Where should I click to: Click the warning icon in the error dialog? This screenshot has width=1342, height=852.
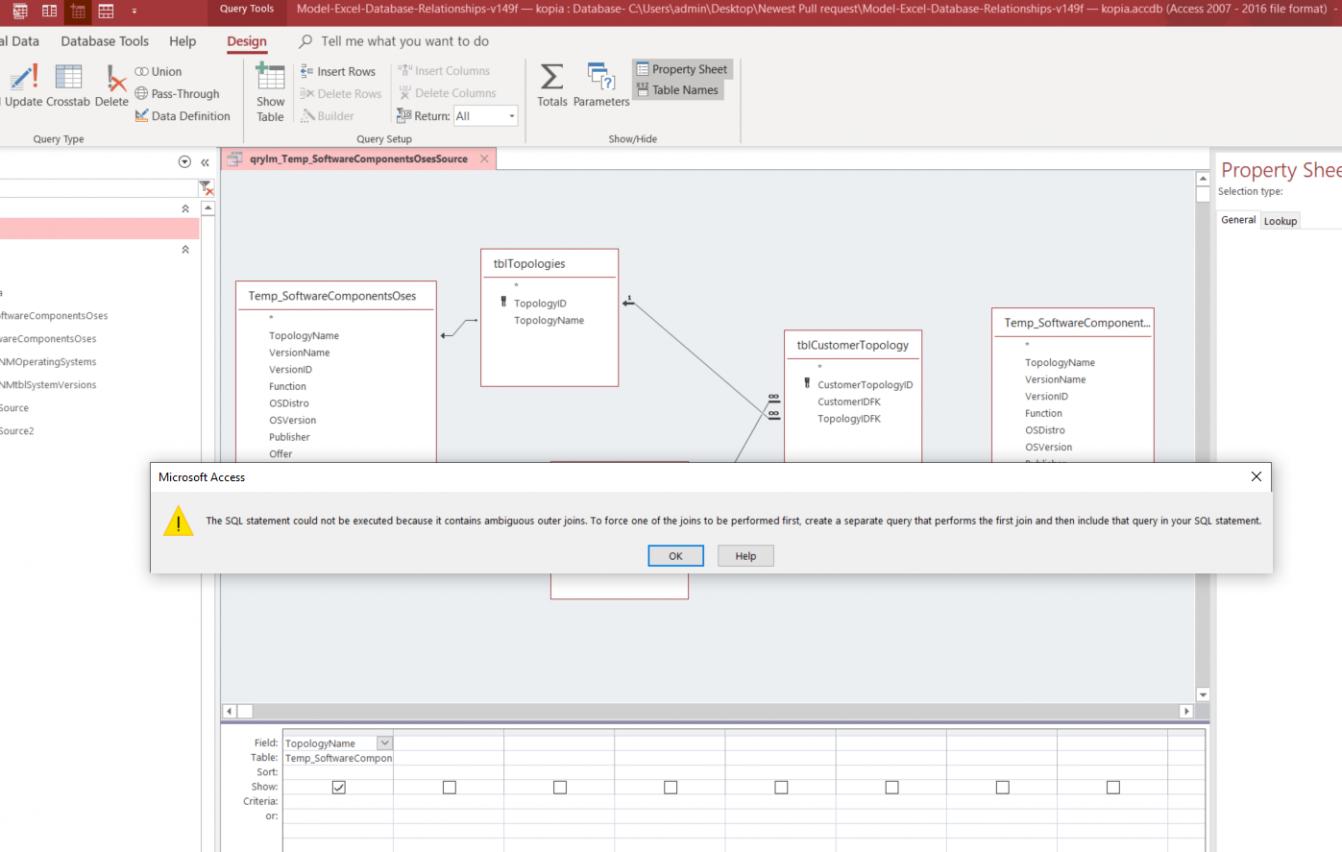[180, 521]
